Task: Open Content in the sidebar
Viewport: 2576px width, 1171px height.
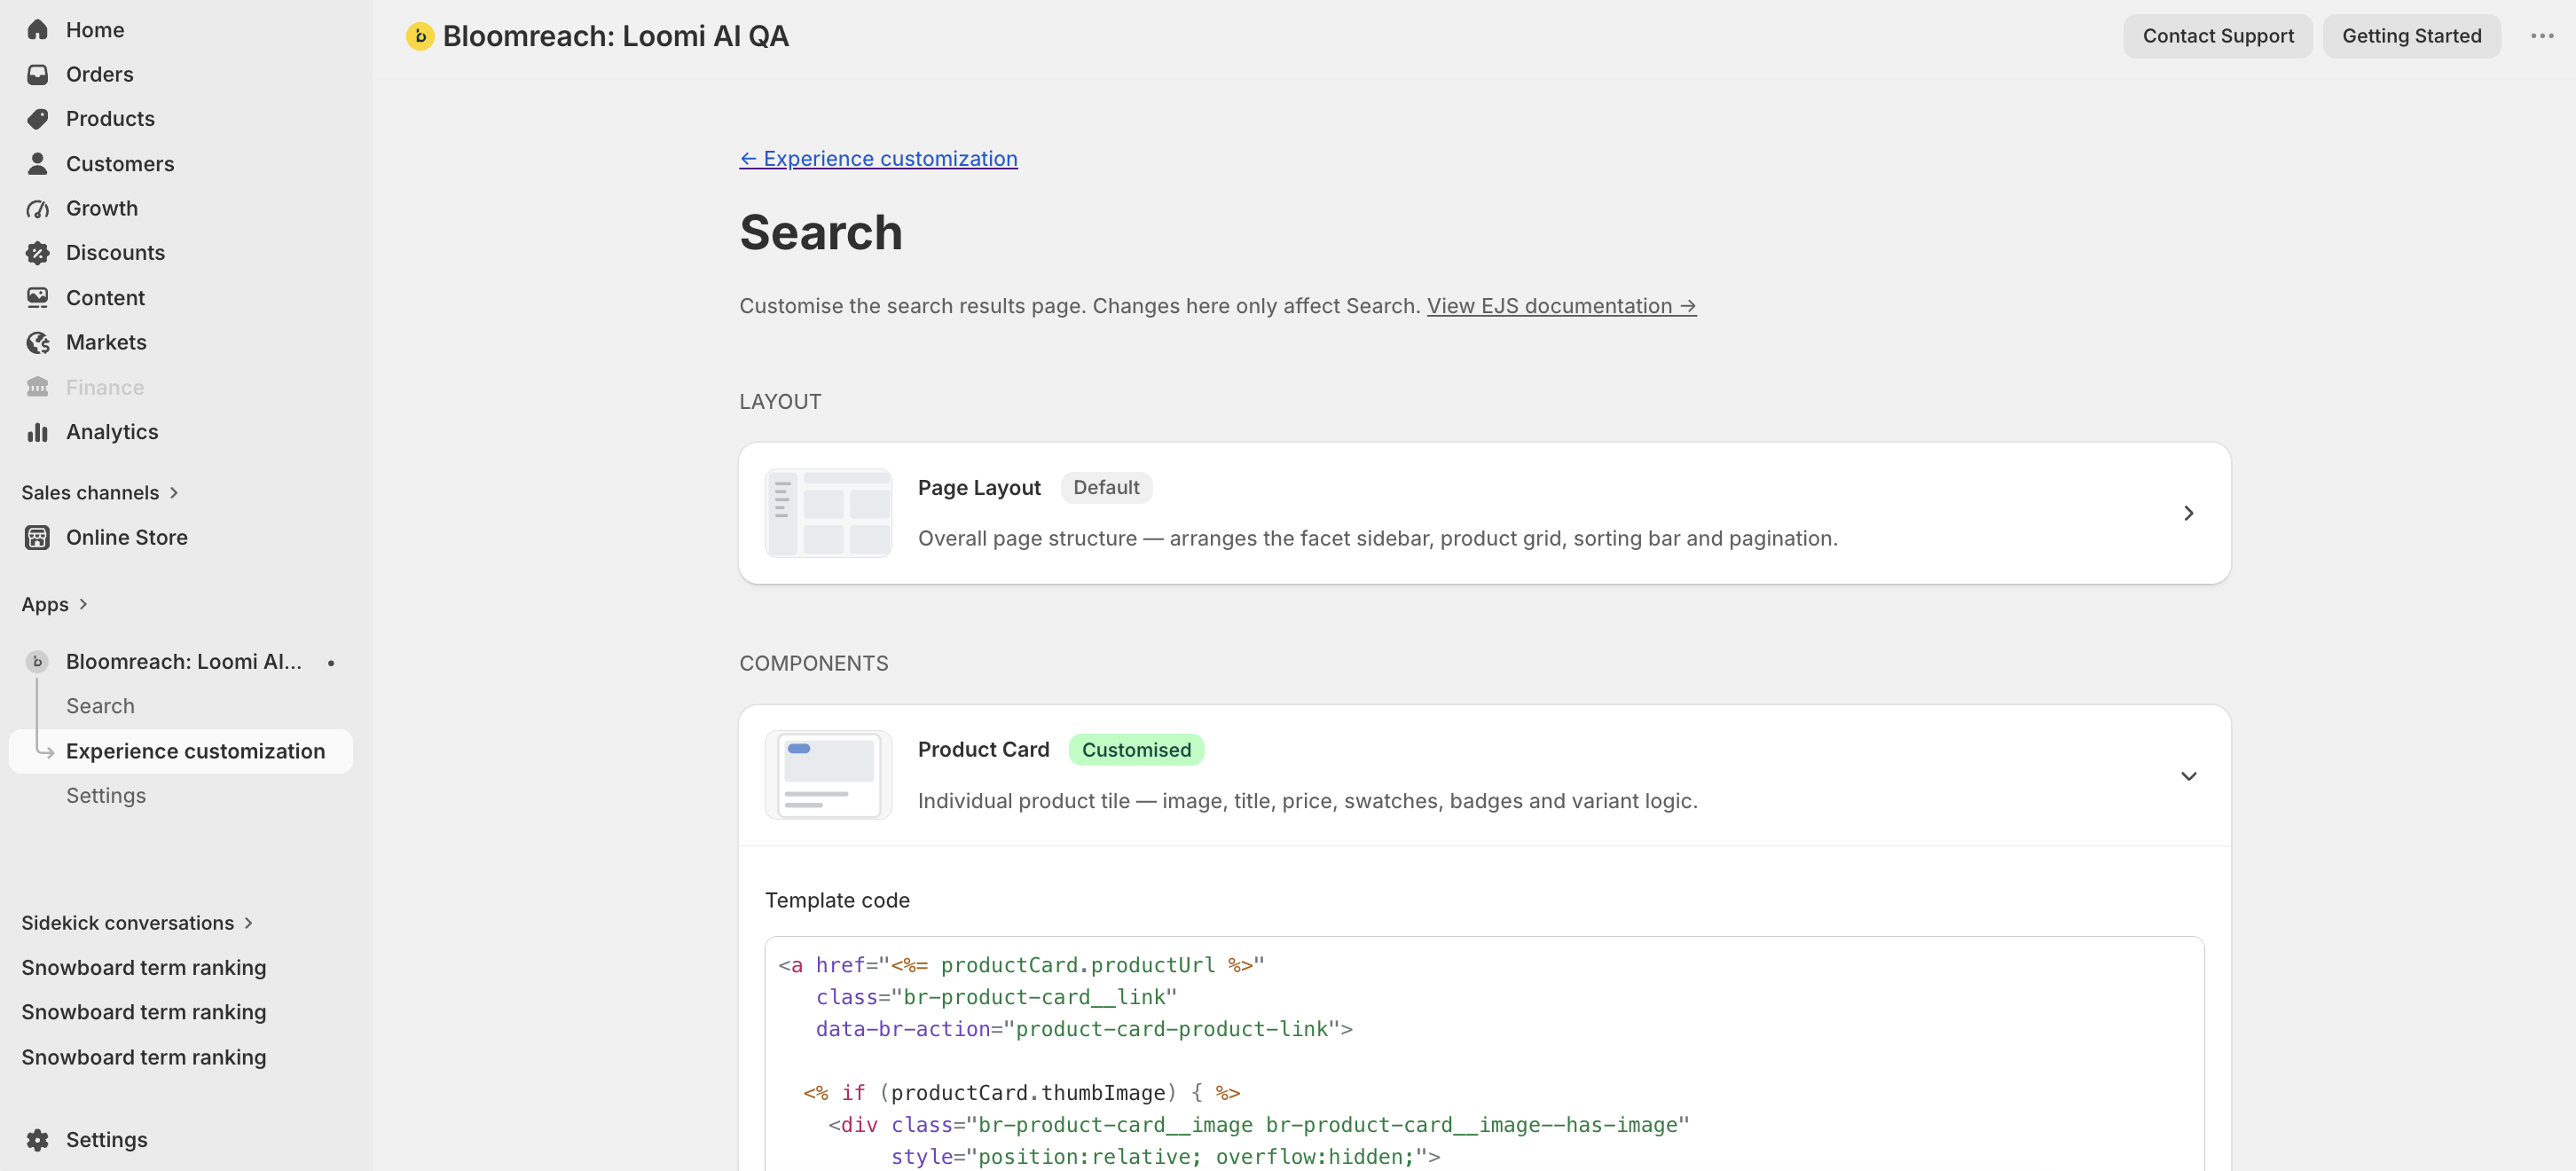Action: coord(180,297)
